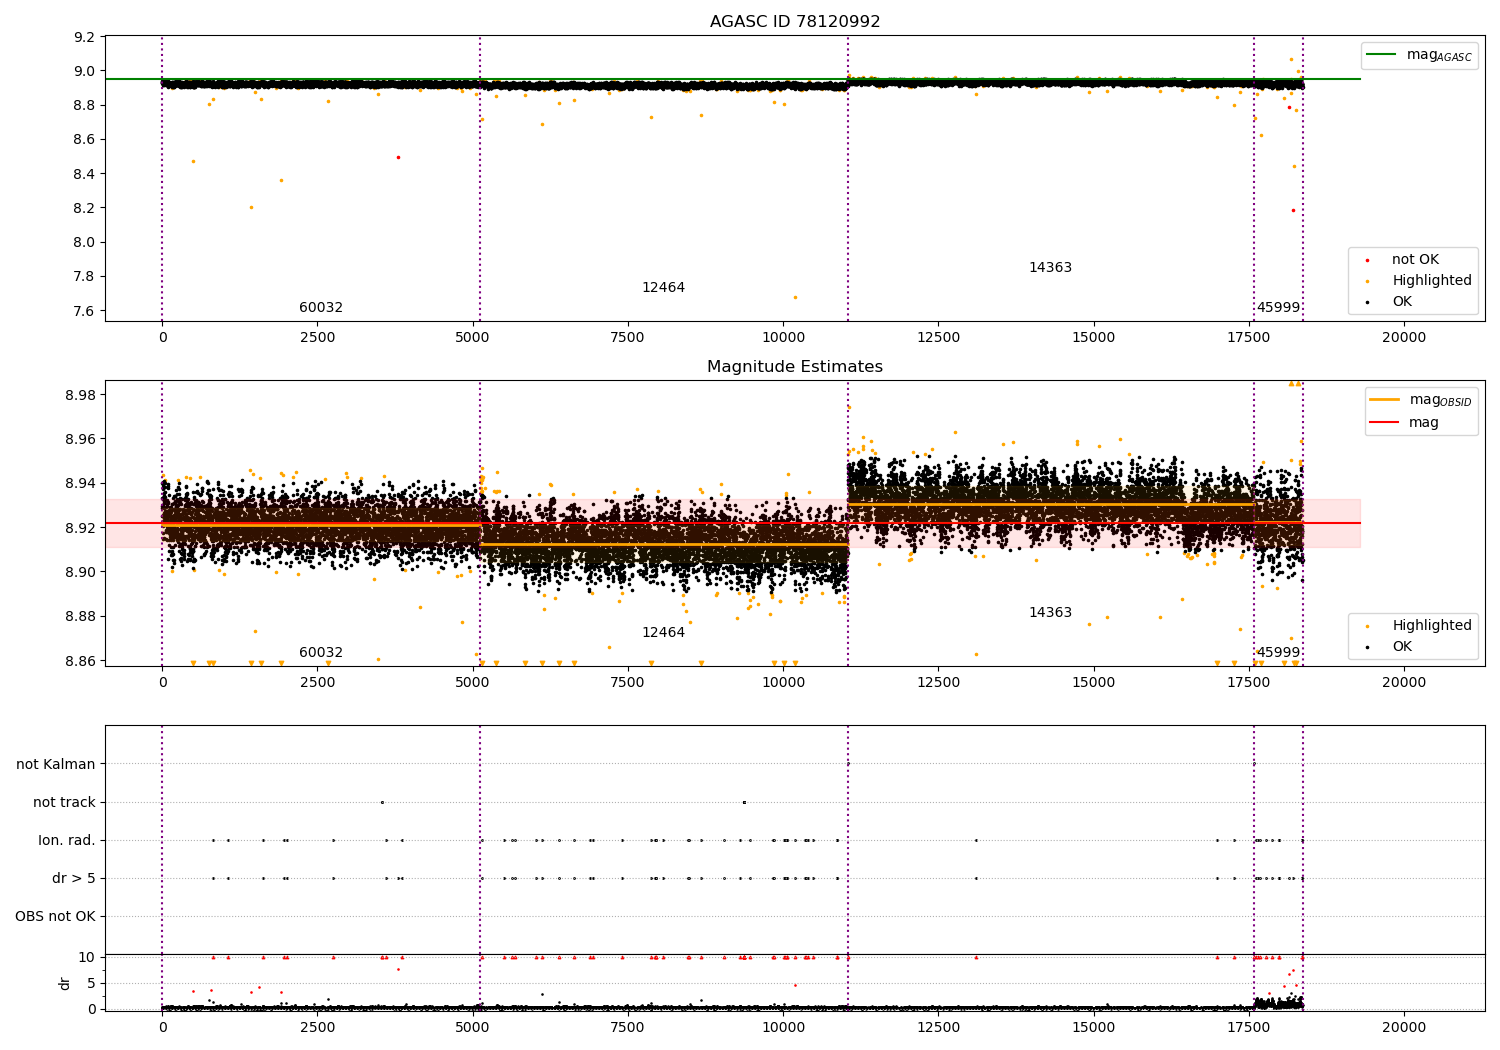Click the red not-OK point near 8.2 magnitude
Screen dimensions: 1500x1050
(1293, 210)
